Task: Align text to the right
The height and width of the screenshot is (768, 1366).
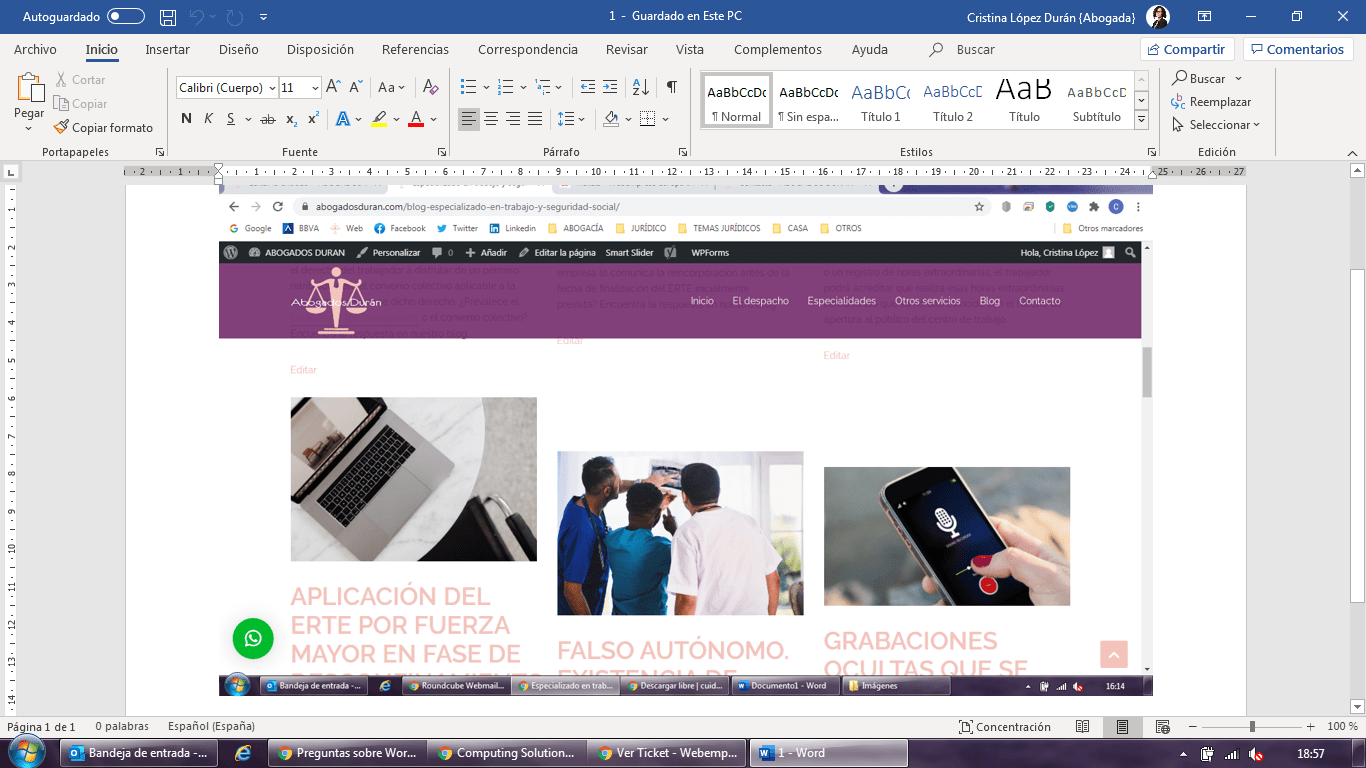Action: point(513,119)
